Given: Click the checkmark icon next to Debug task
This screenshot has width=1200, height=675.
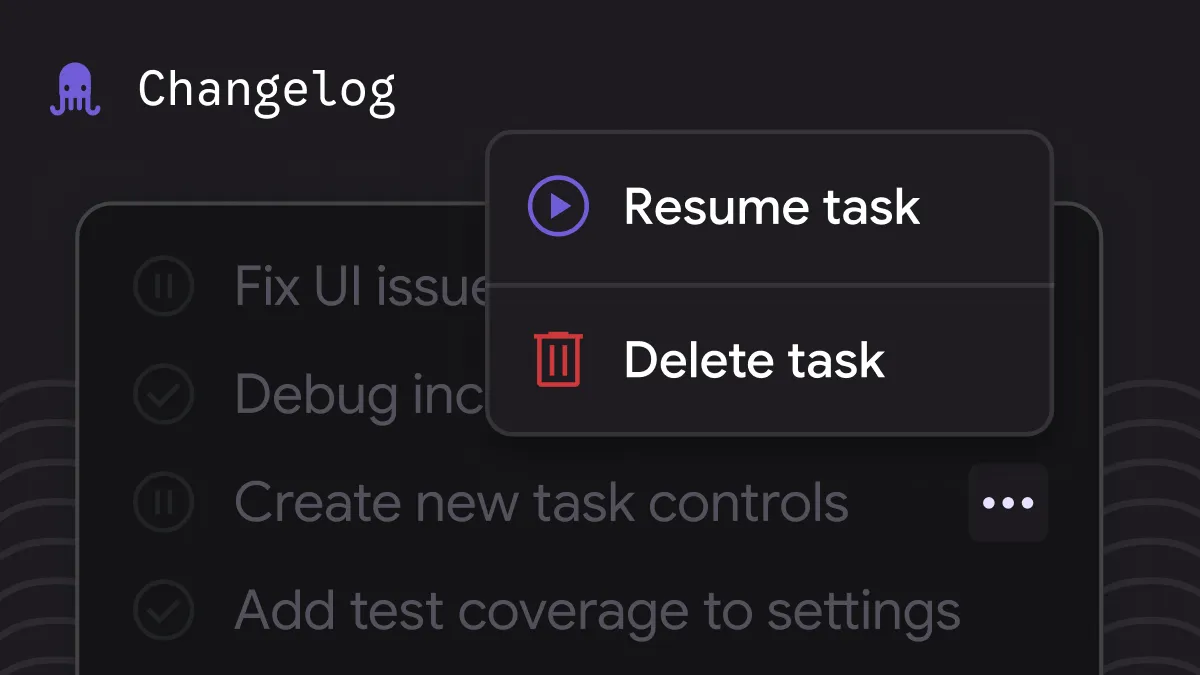Looking at the screenshot, I should tap(164, 395).
